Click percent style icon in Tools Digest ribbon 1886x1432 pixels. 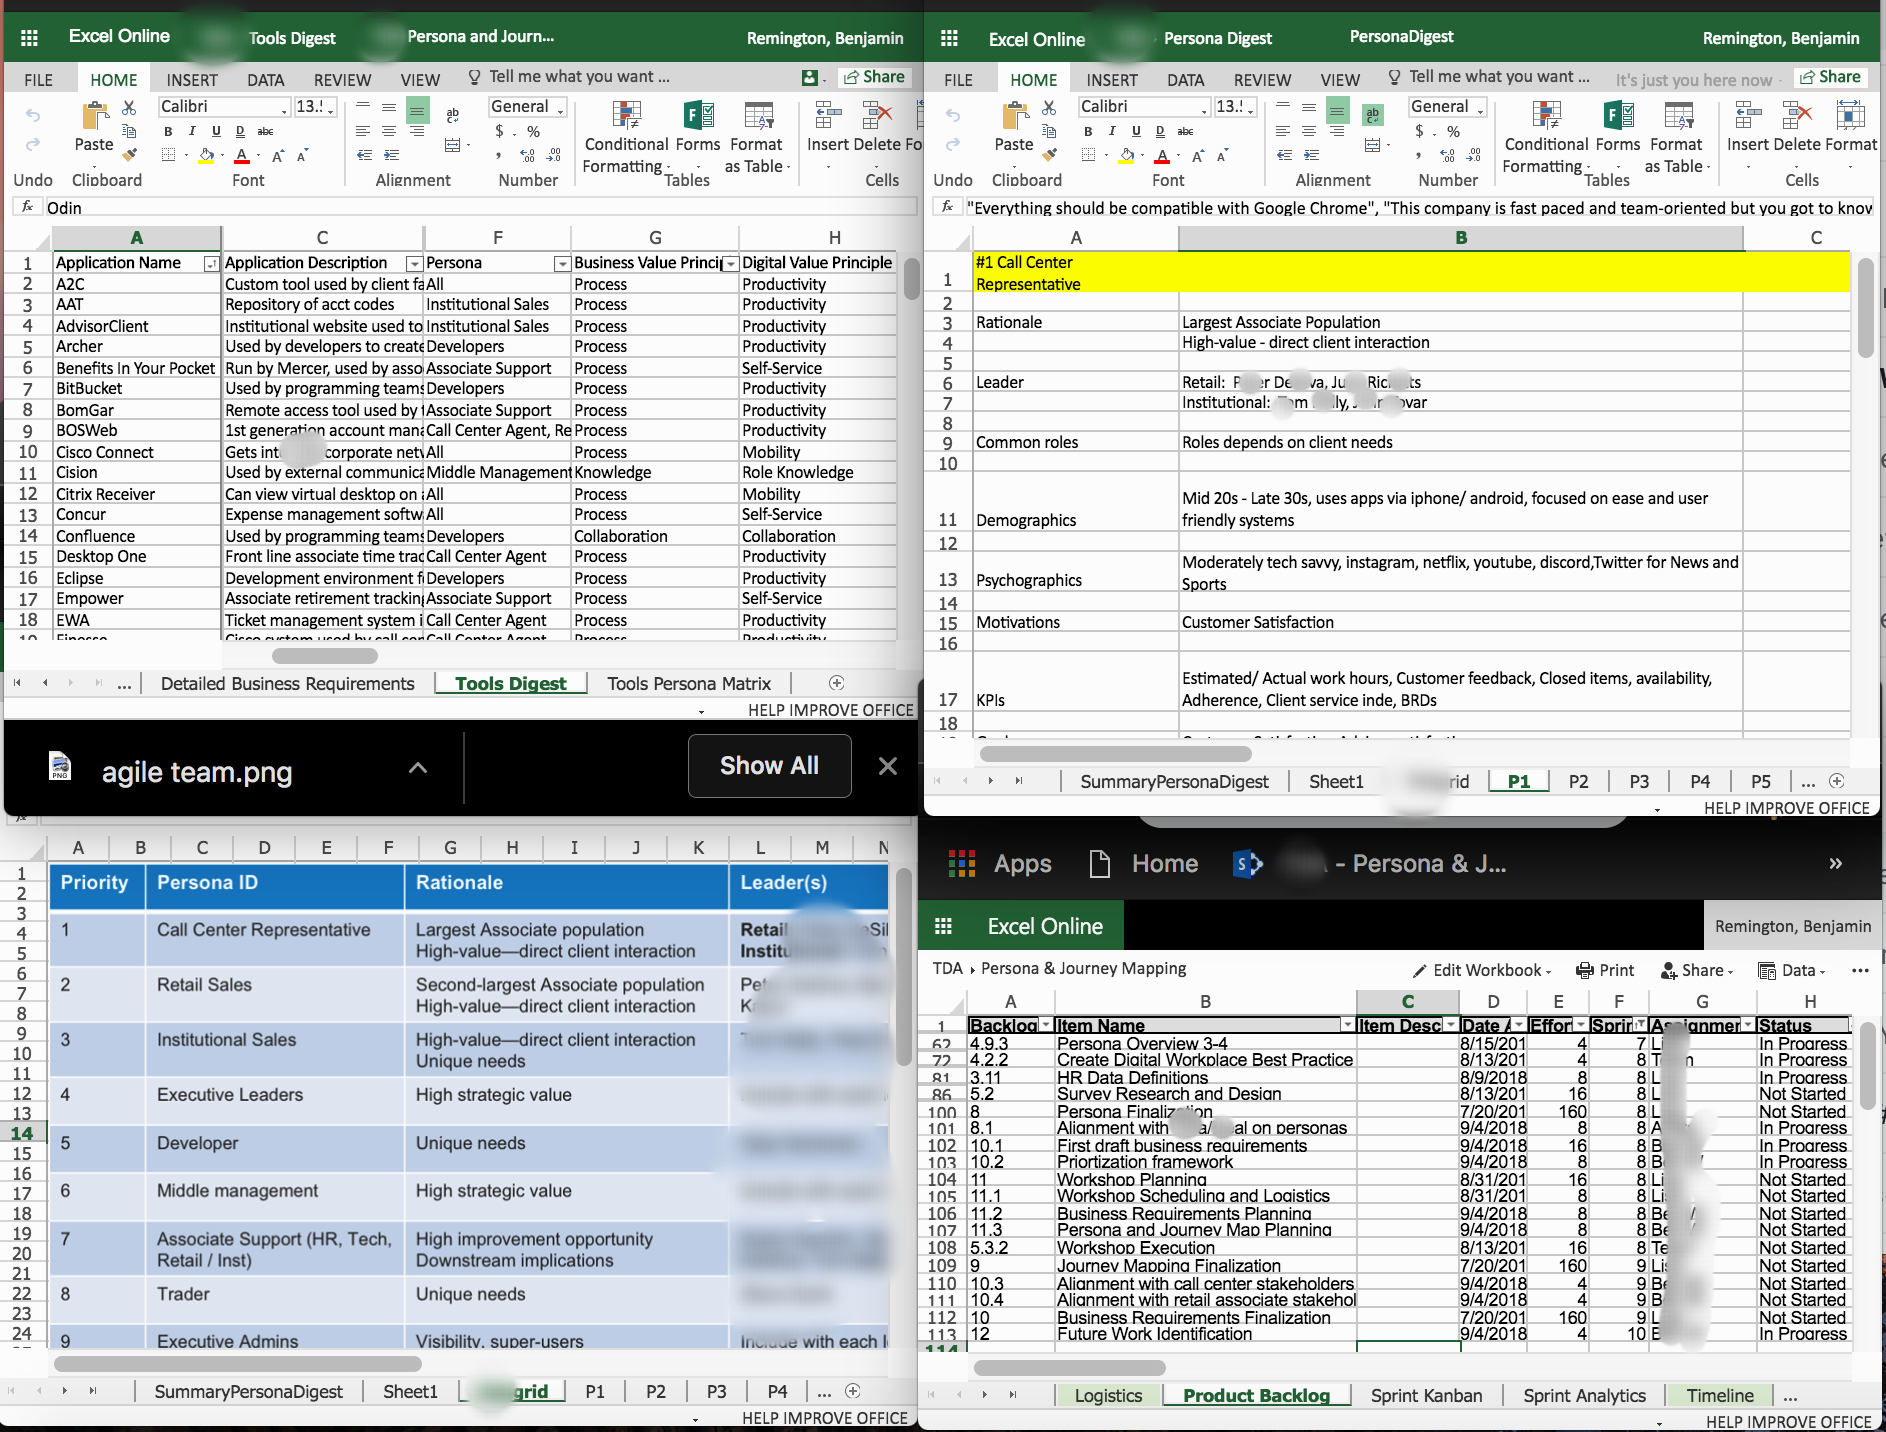534,131
